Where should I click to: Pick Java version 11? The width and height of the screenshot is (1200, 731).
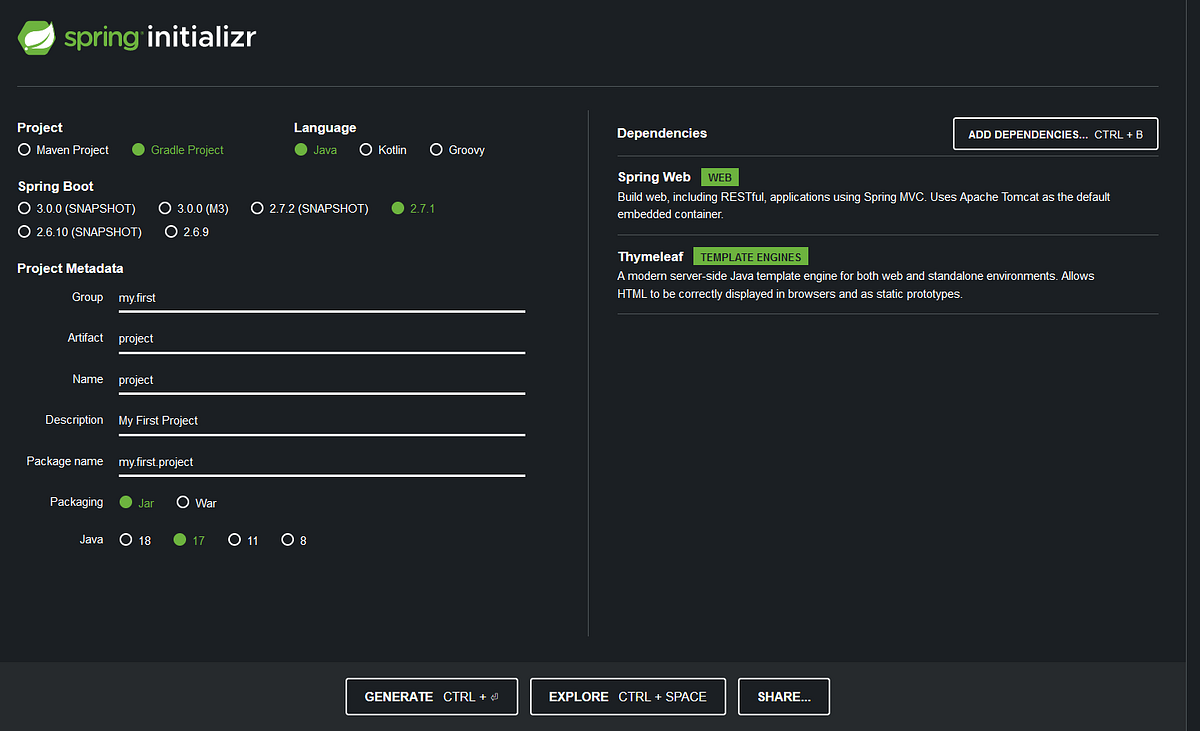(x=234, y=540)
